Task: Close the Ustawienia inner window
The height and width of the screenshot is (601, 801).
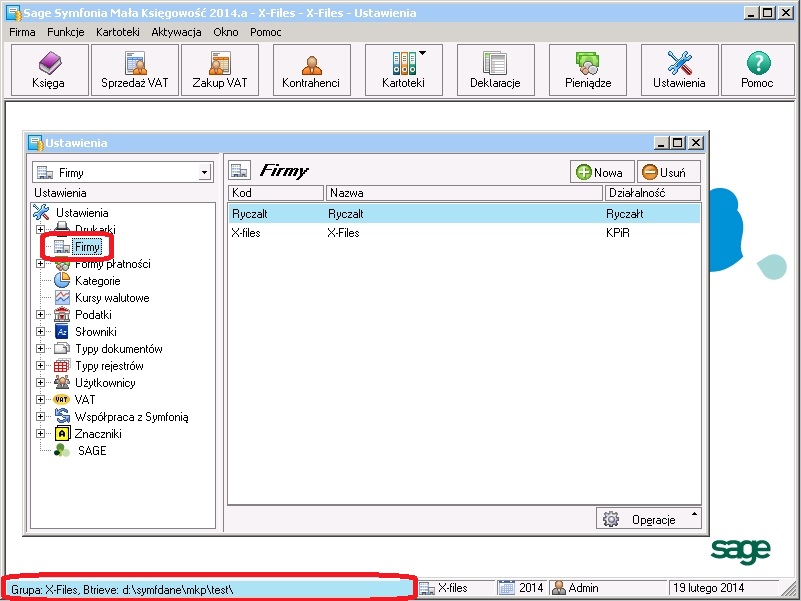Action: coord(695,143)
